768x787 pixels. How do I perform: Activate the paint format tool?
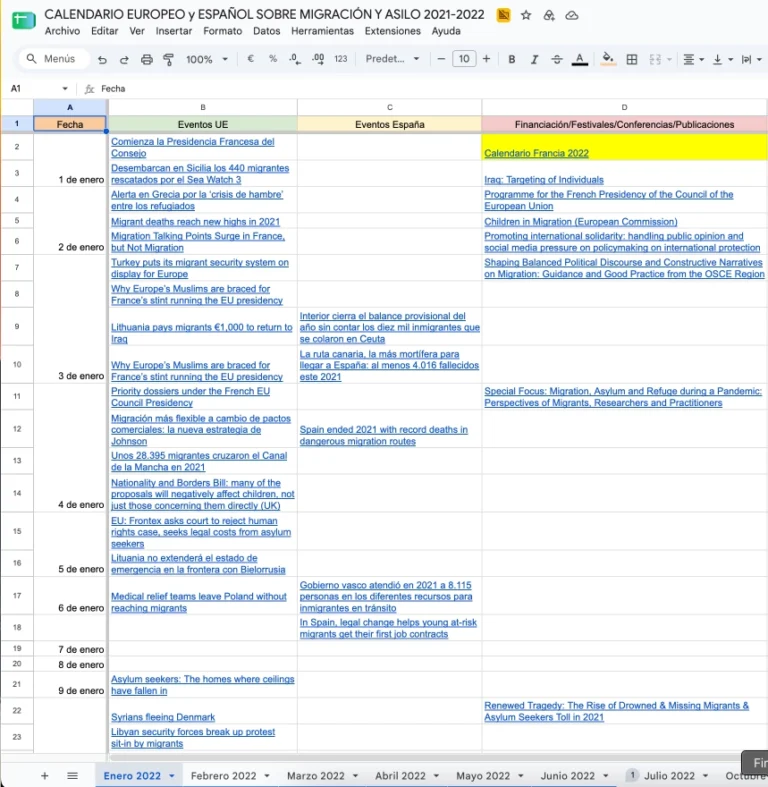coord(169,60)
